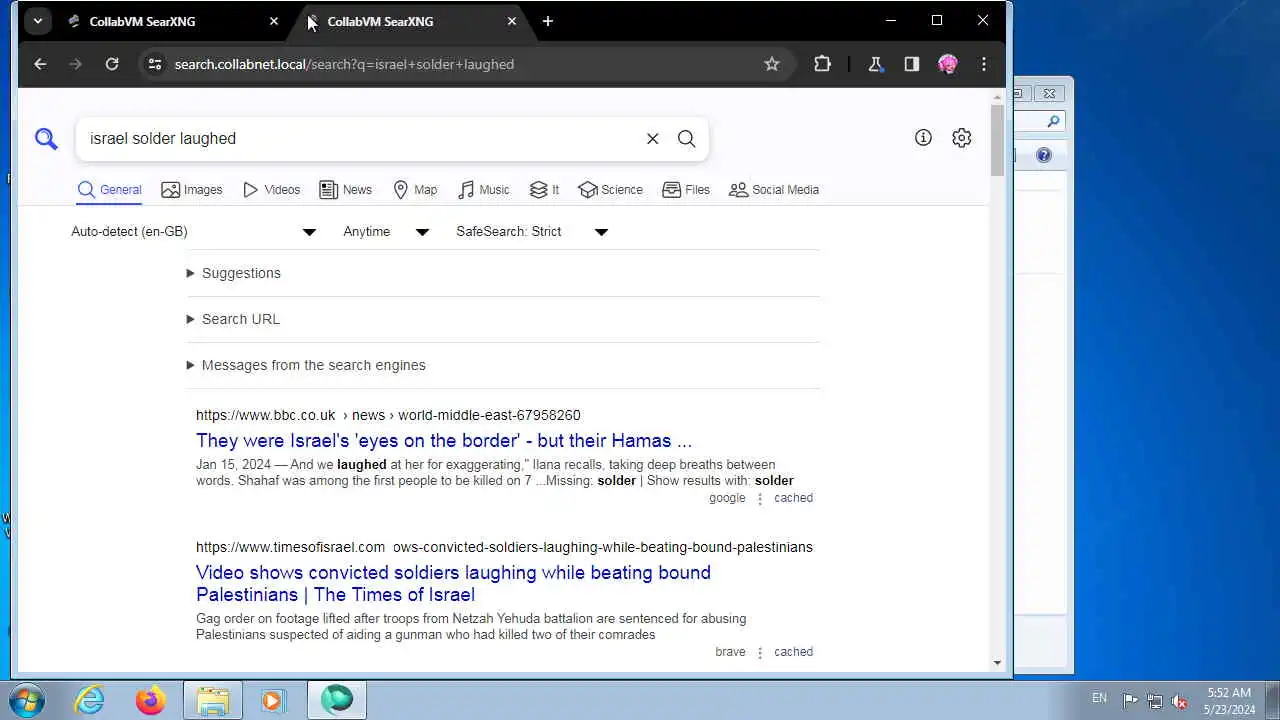Click in the search query input field
Image resolution: width=1280 pixels, height=720 pixels.
pos(360,139)
